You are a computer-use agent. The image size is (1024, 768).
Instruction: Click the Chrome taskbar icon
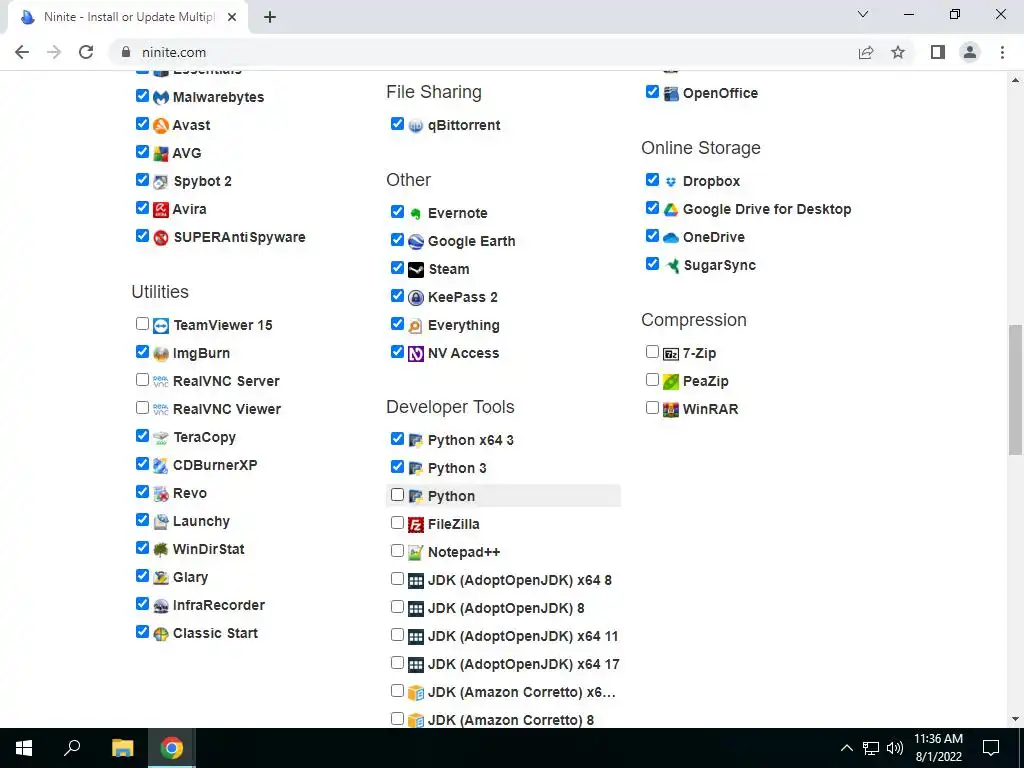click(172, 748)
